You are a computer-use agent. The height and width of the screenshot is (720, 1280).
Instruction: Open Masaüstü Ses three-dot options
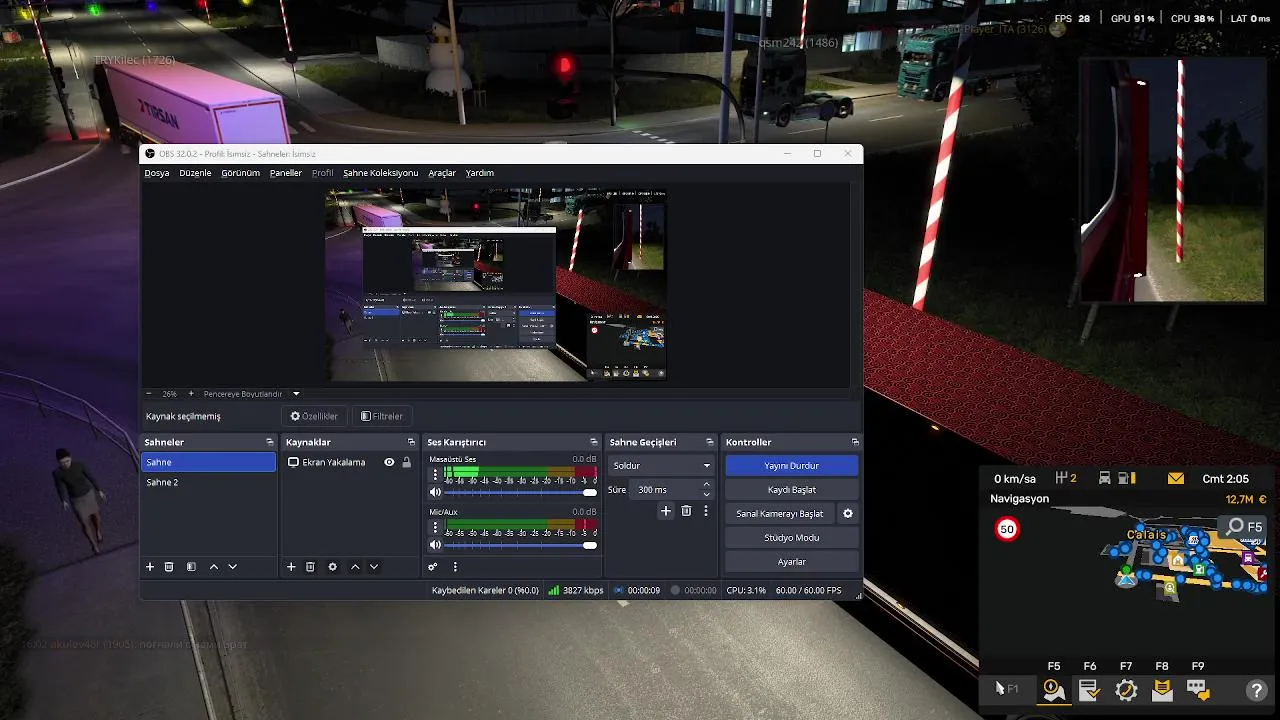[435, 475]
